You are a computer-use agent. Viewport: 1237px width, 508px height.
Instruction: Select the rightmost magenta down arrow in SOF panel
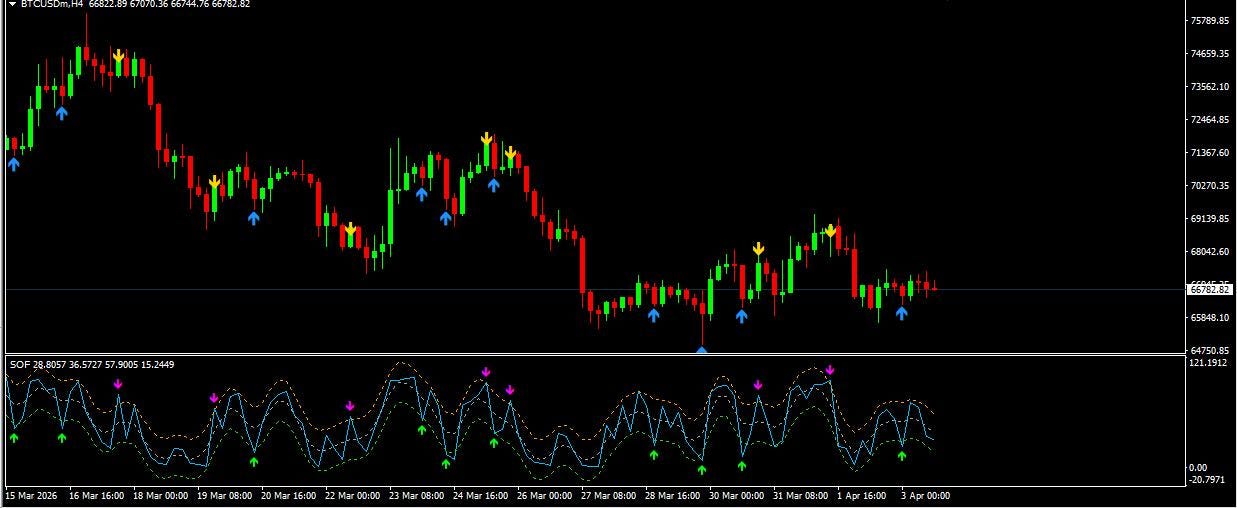point(829,371)
